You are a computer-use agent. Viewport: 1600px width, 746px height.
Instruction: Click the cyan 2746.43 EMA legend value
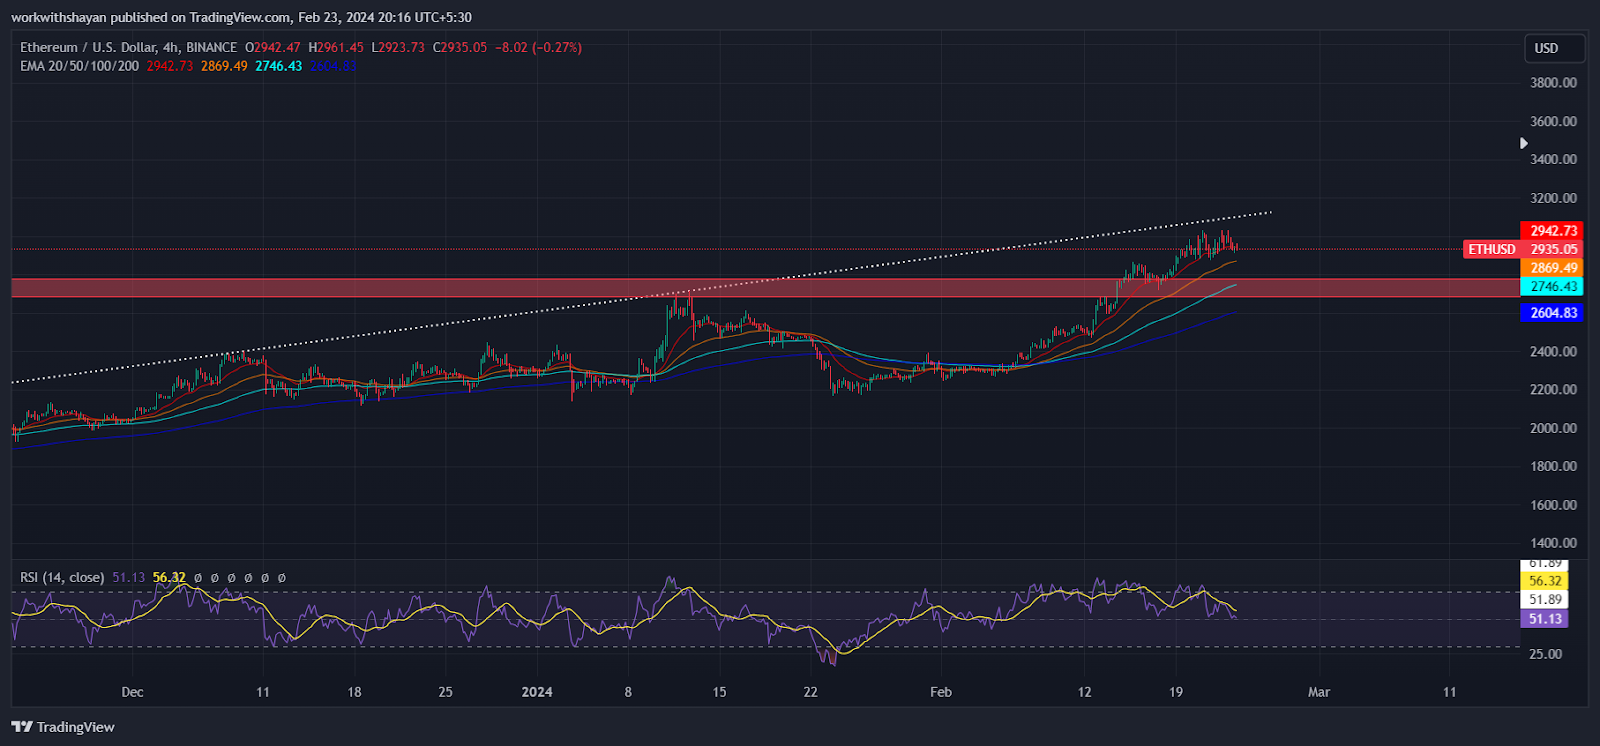[x=278, y=66]
